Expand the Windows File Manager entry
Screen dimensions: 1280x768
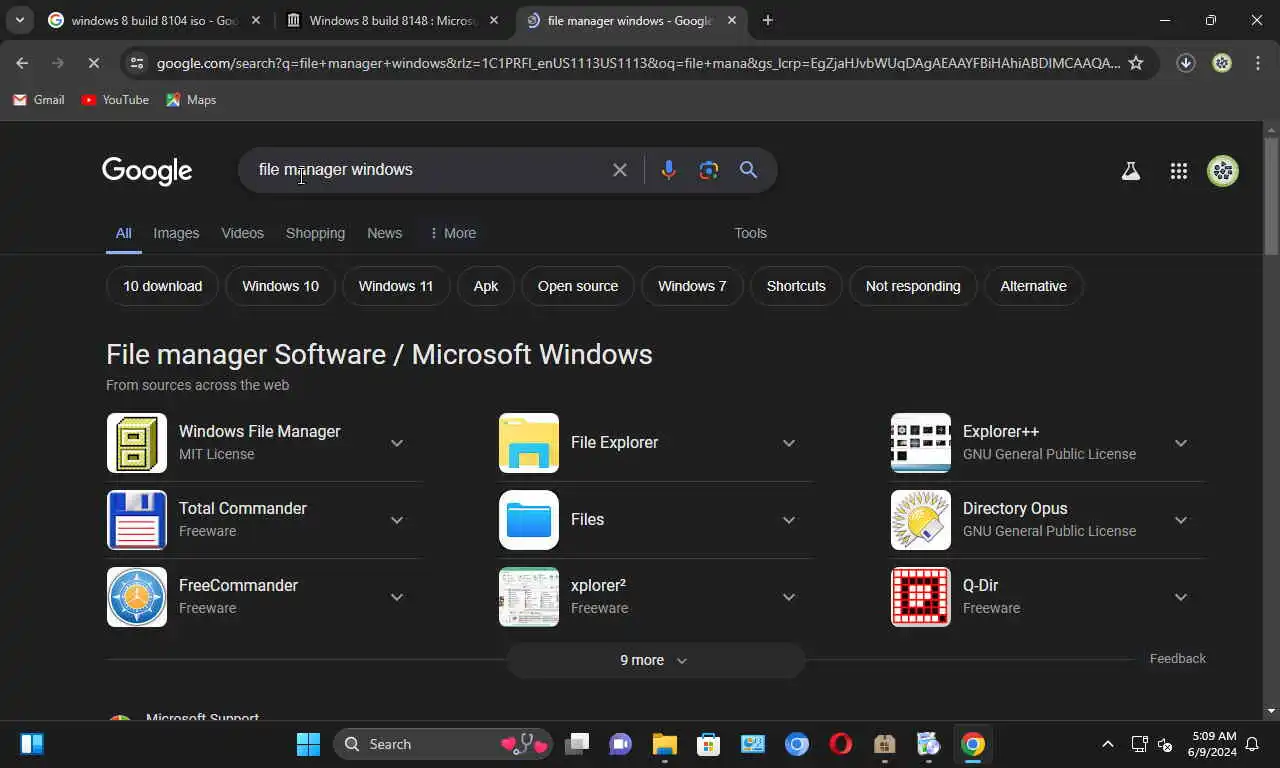click(x=397, y=443)
